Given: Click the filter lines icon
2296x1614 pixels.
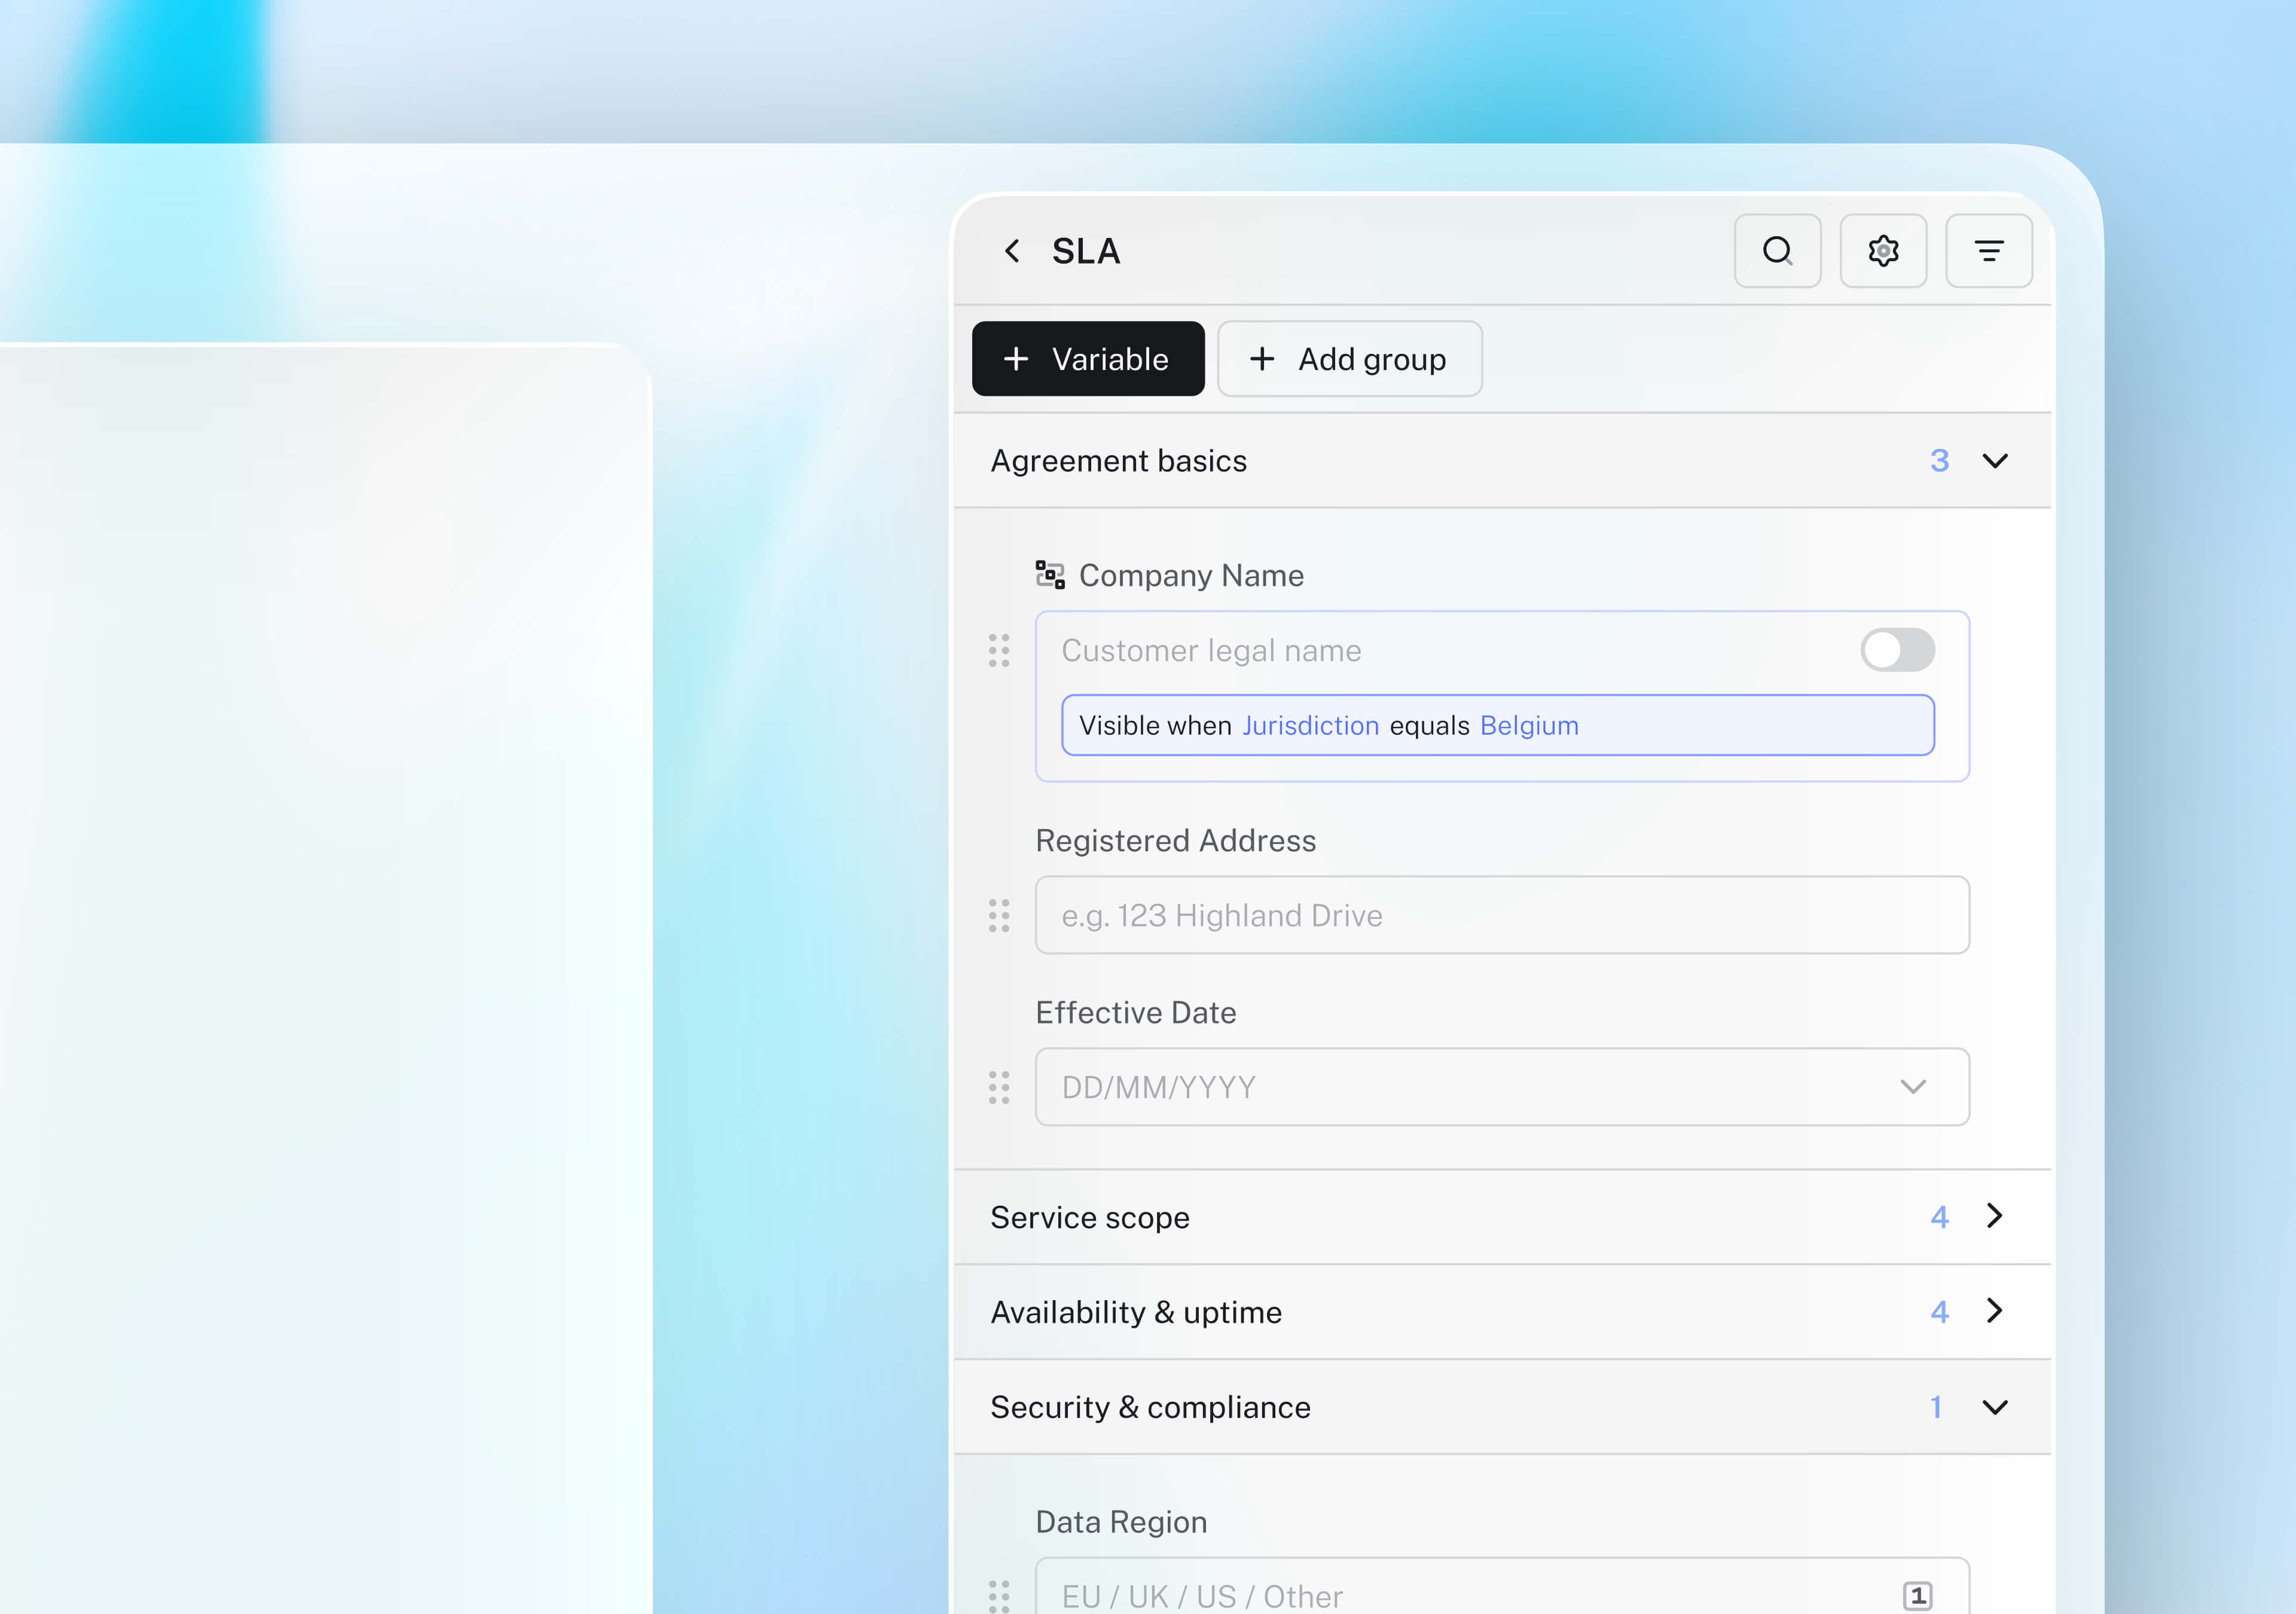Looking at the screenshot, I should [1988, 251].
